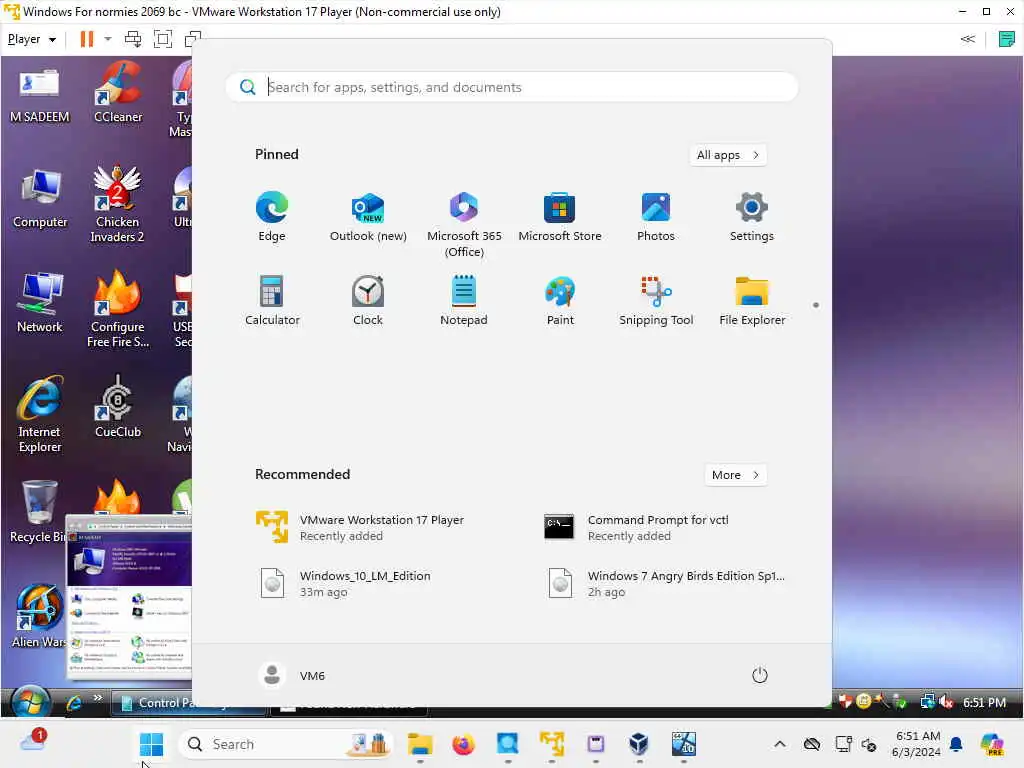
Task: Show All apps list
Action: (x=728, y=155)
